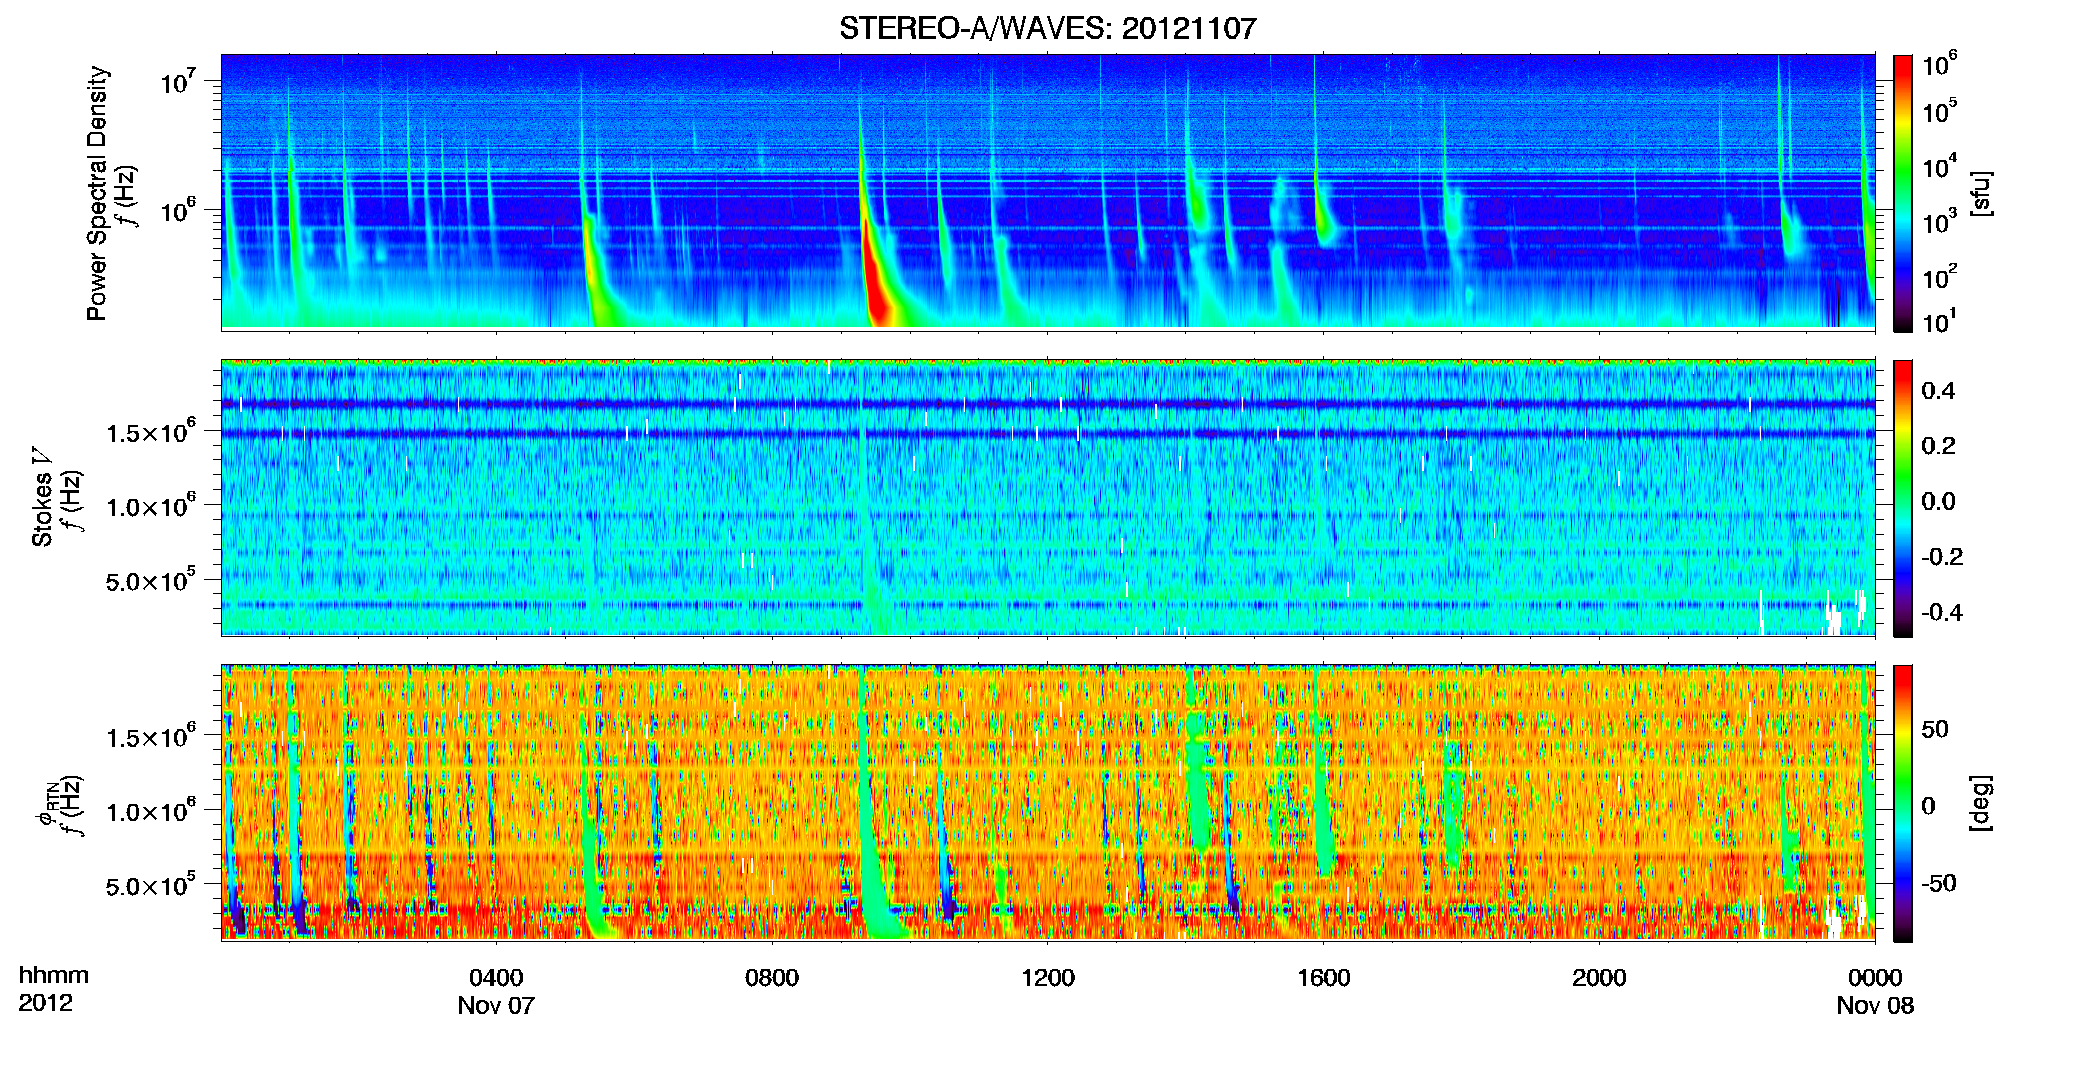This screenshot has width=2096, height=1080.
Task: Click the 1.5×10^6 tick on Stokes V axis
Action: pyautogui.click(x=150, y=431)
